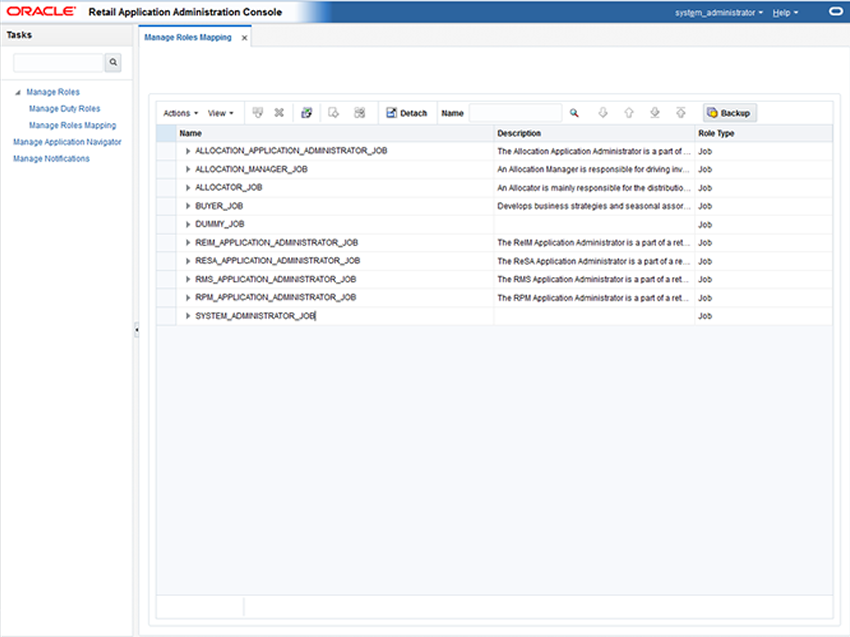Expand the REIM_APPLICATION_ADMINISTRATOR_JOB row

pos(188,242)
